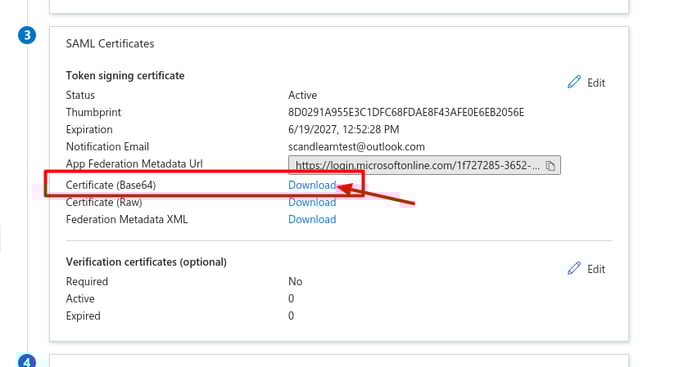Image resolution: width=688 pixels, height=367 pixels.
Task: Click the step 3 circle badge
Action: click(27, 35)
